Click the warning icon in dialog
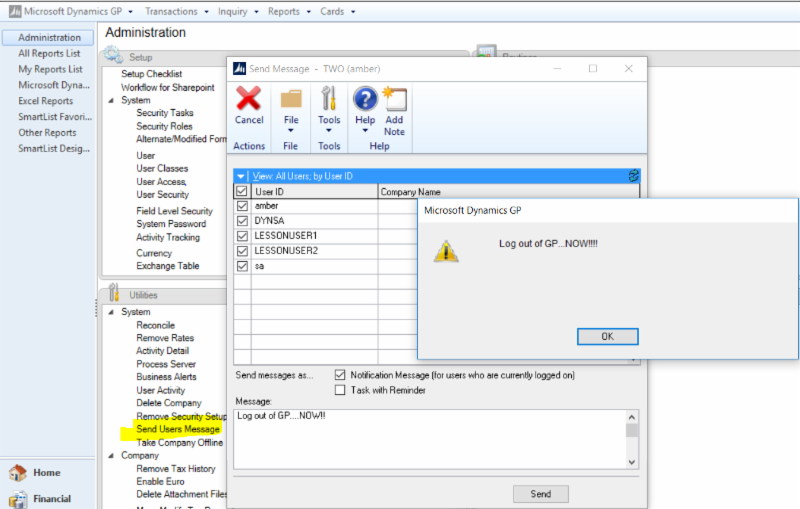 click(446, 251)
